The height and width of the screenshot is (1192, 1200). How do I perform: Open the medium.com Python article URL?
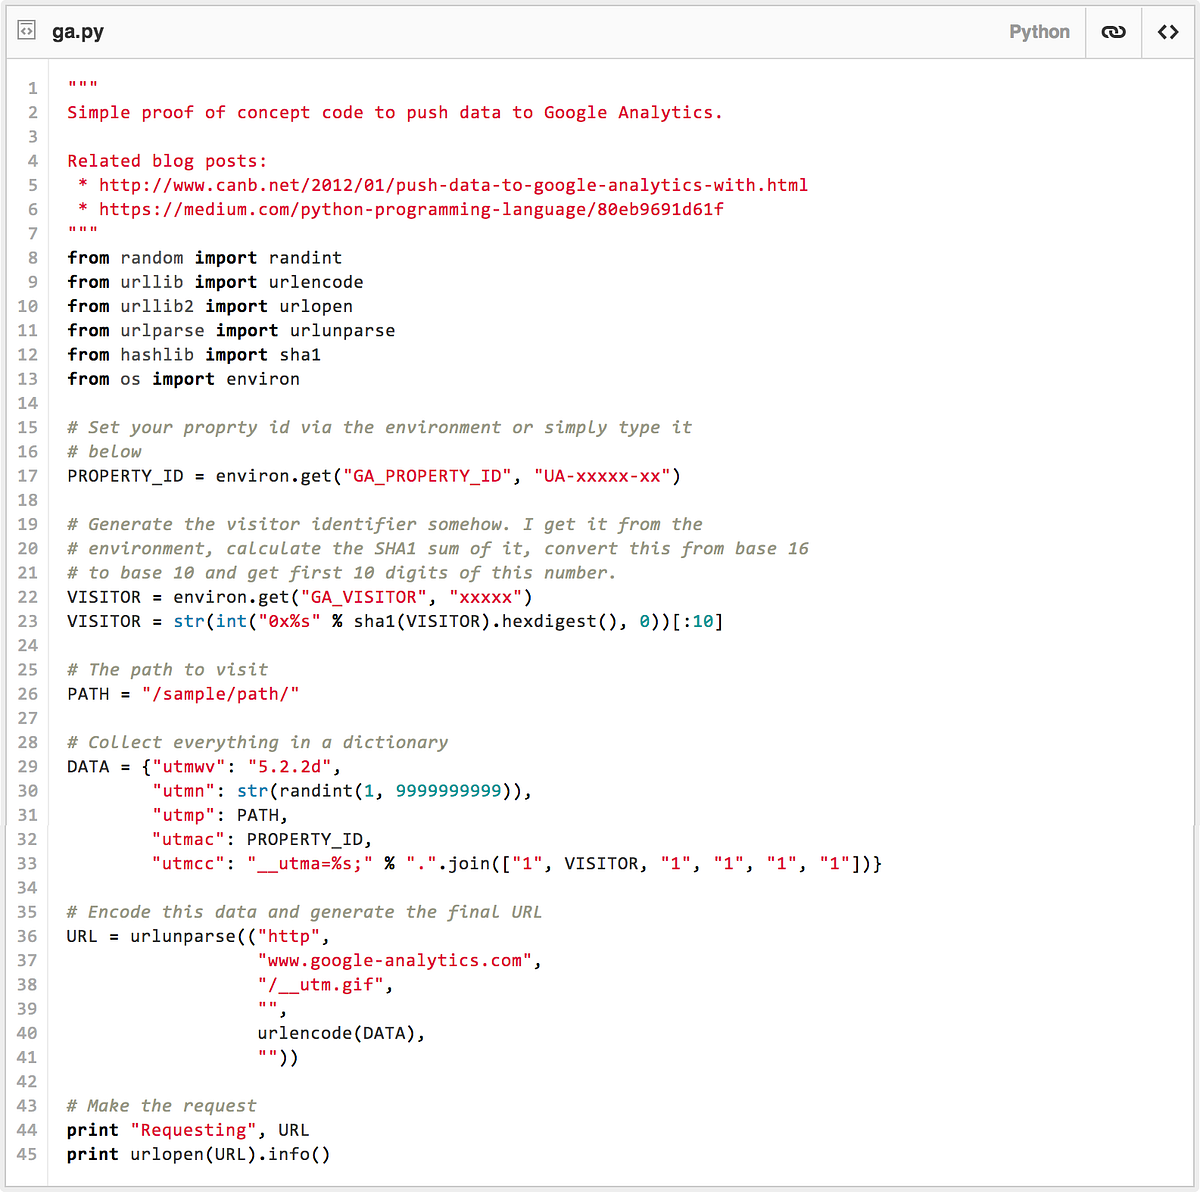(x=411, y=209)
